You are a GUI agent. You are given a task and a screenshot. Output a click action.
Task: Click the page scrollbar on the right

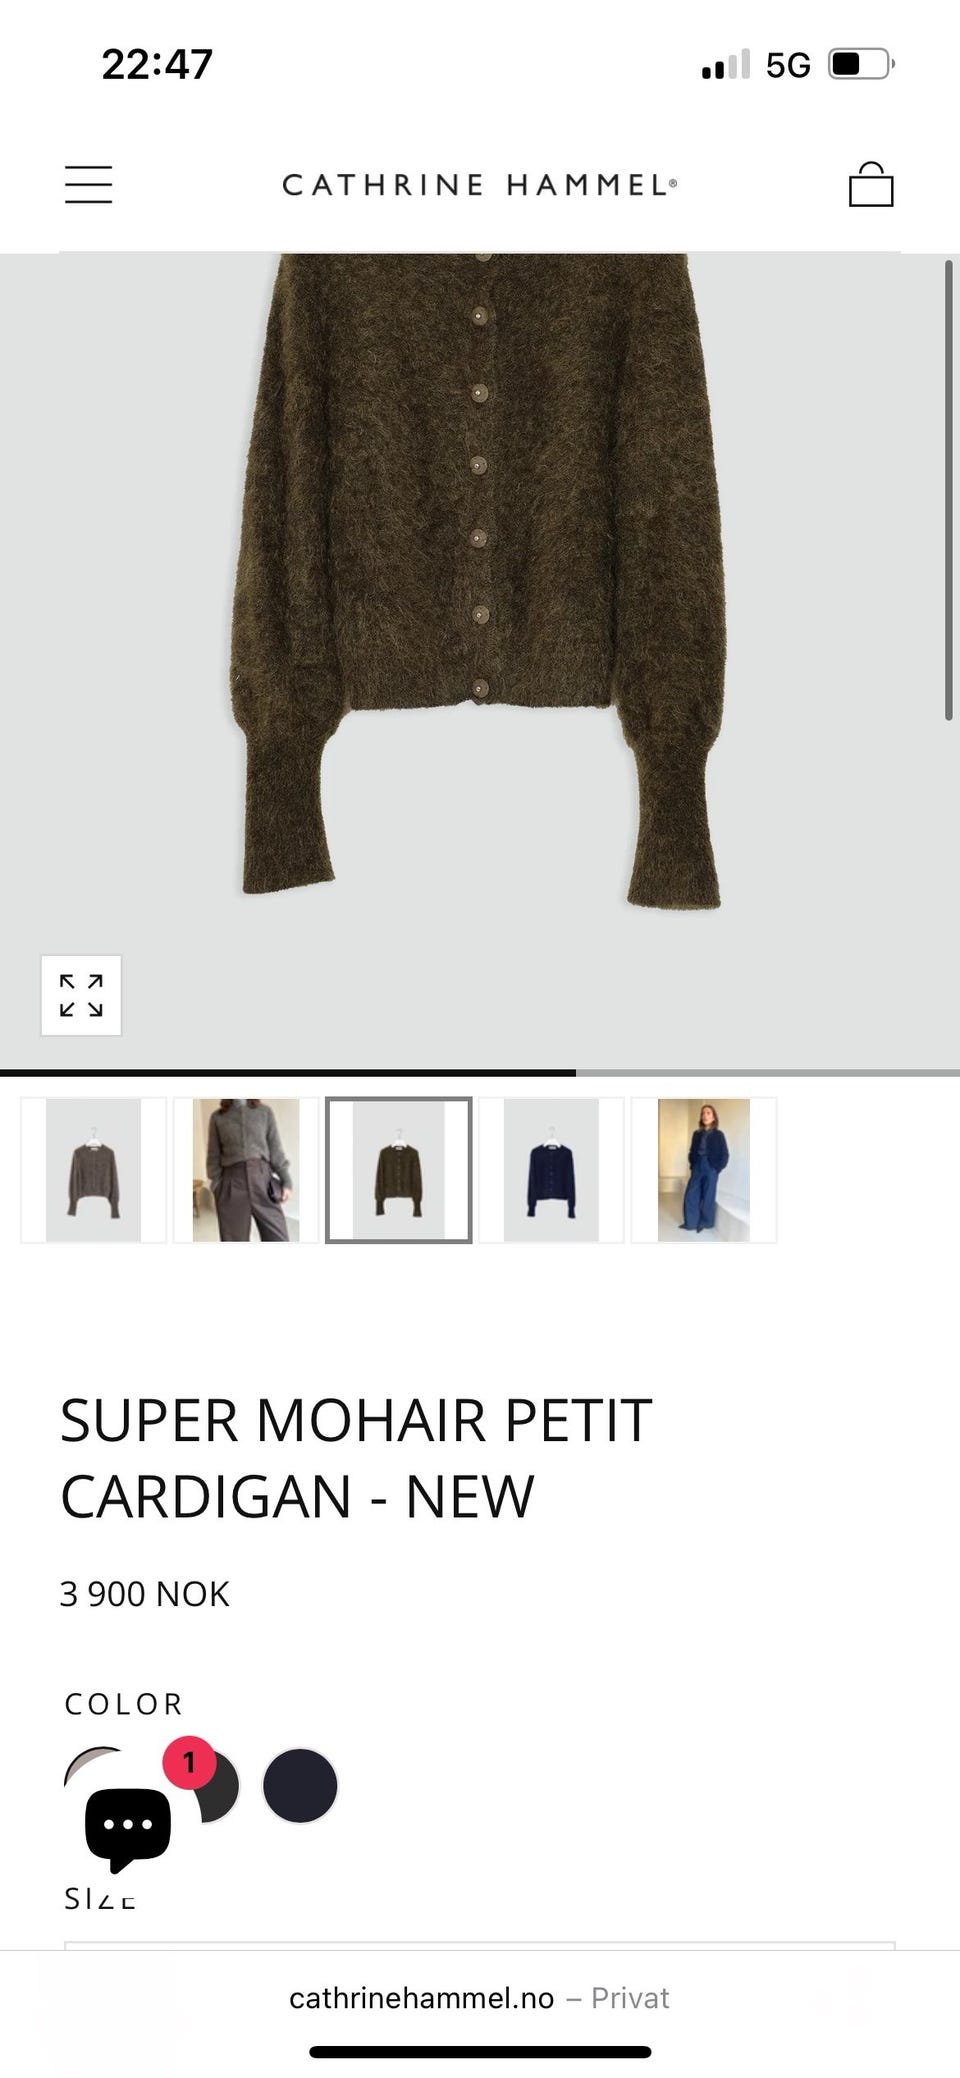click(x=948, y=490)
